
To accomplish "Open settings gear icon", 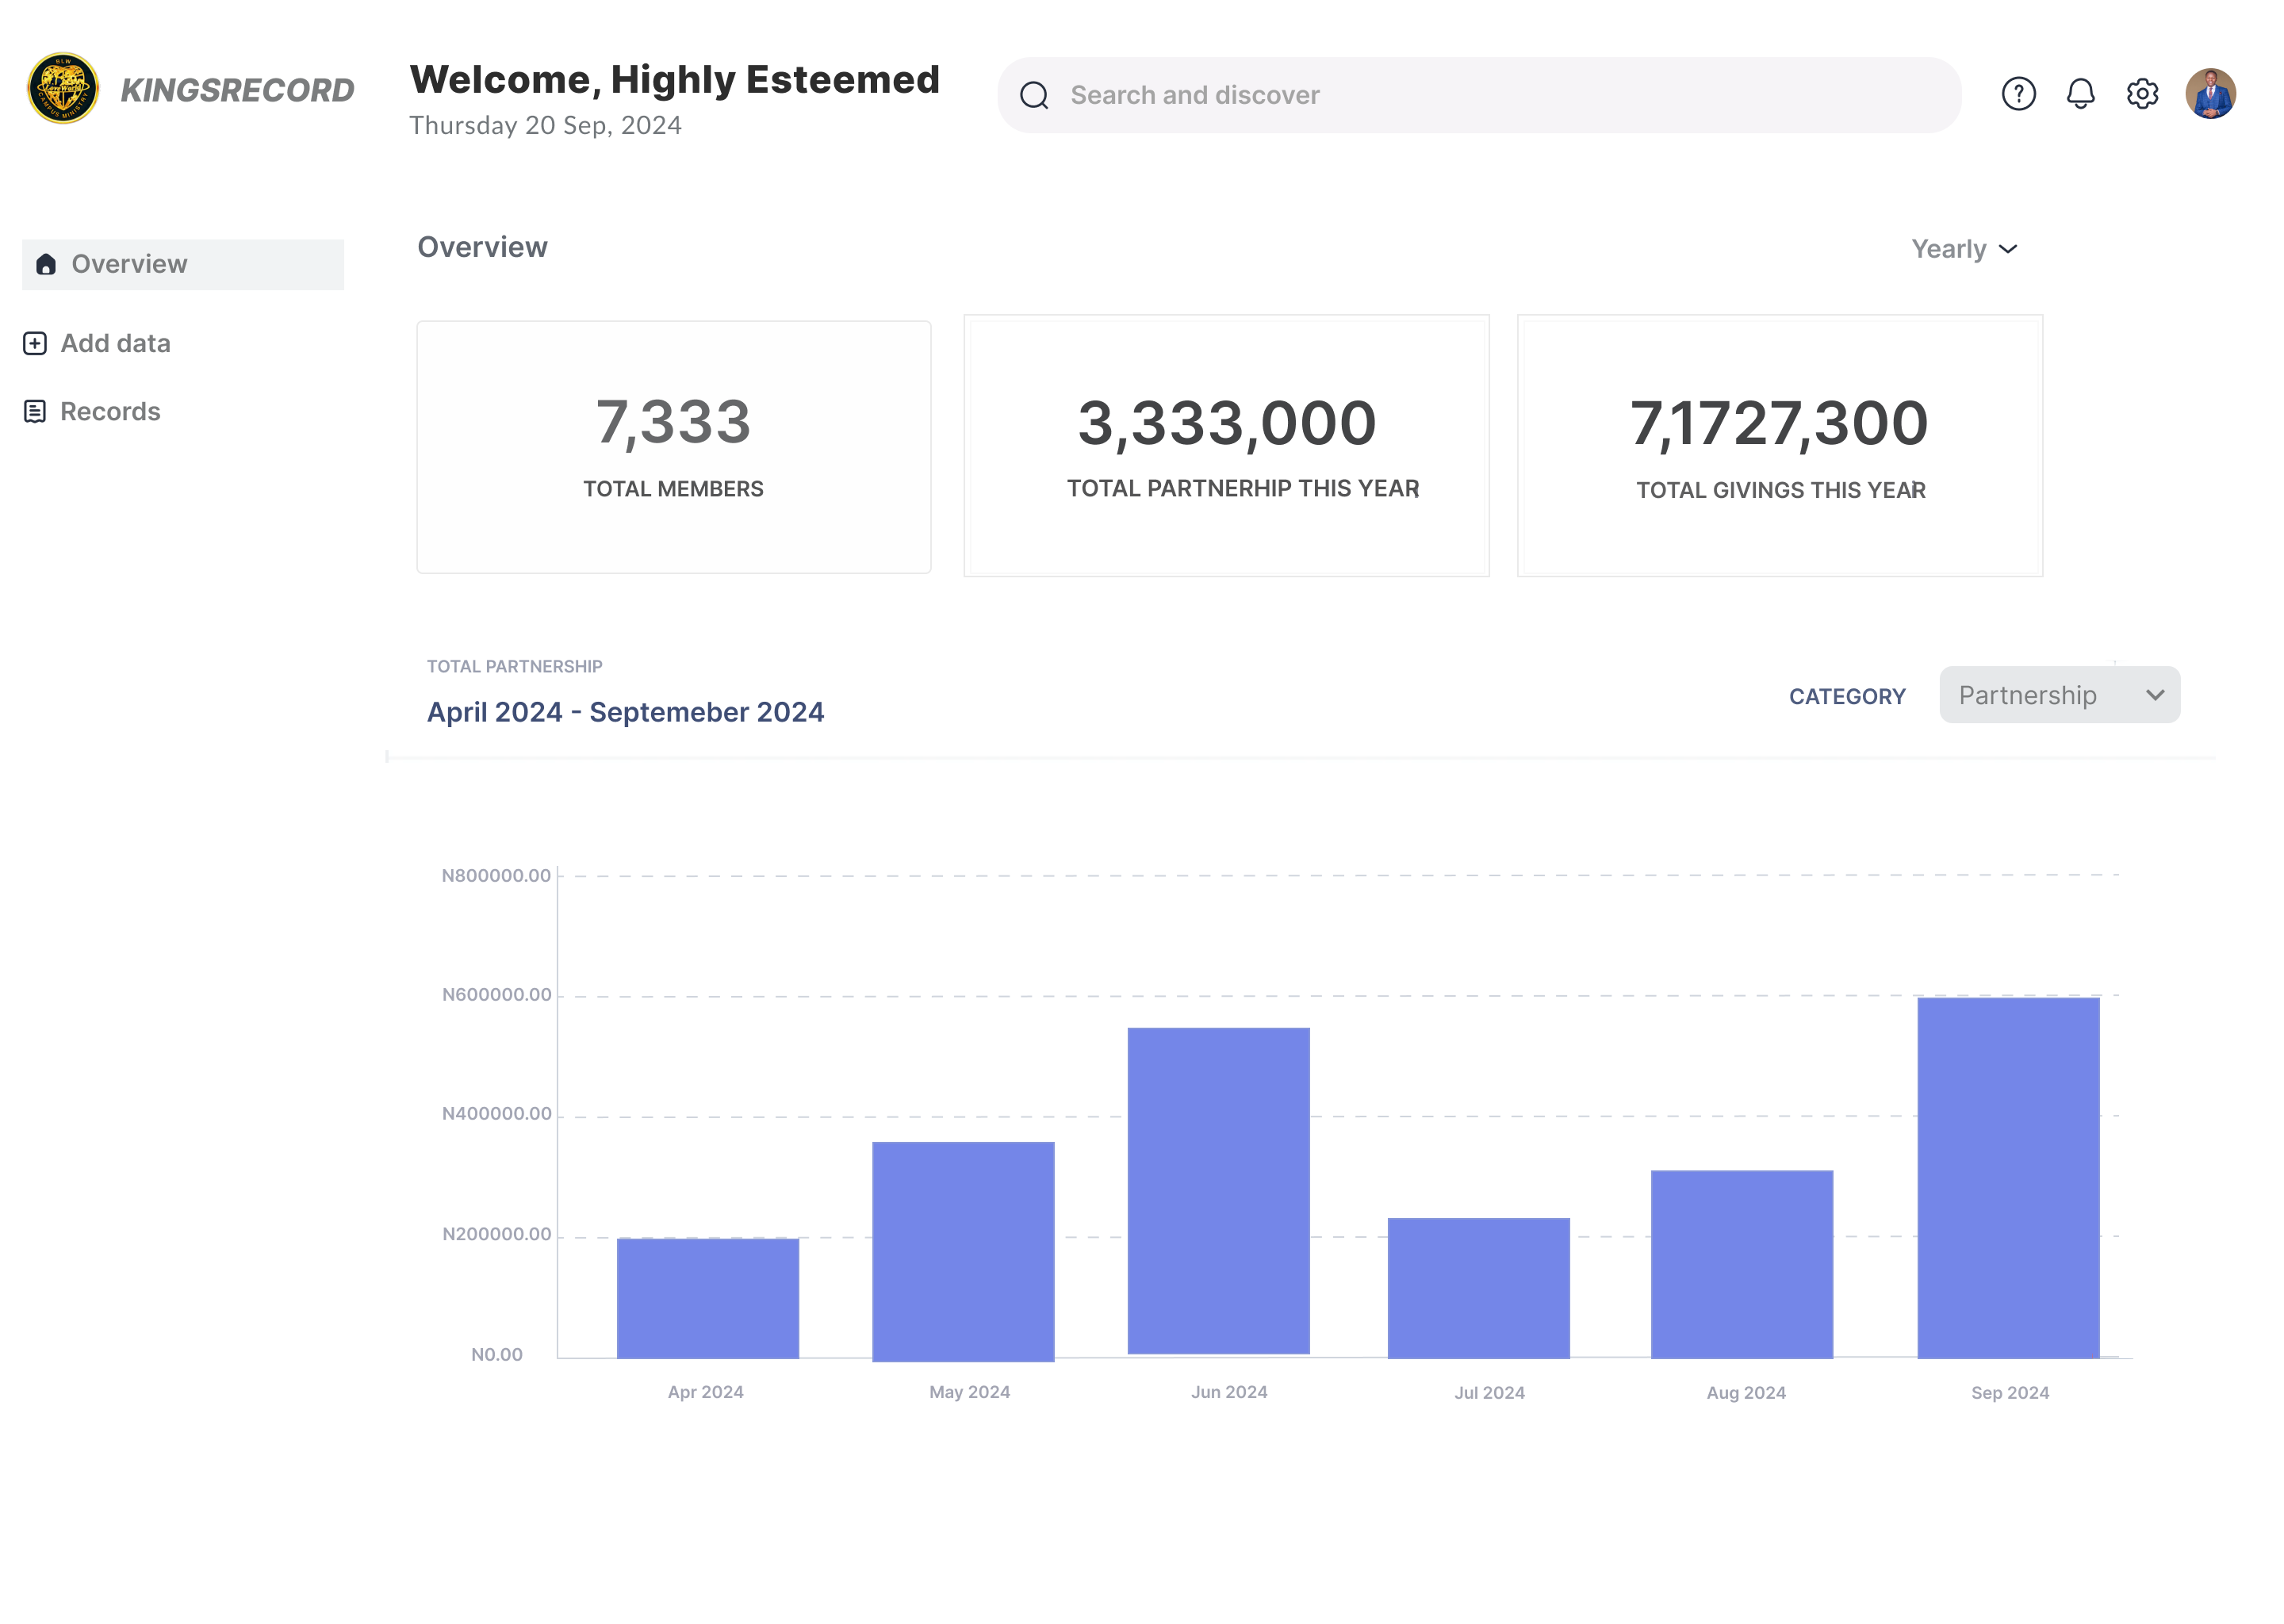I will click(x=2142, y=94).
